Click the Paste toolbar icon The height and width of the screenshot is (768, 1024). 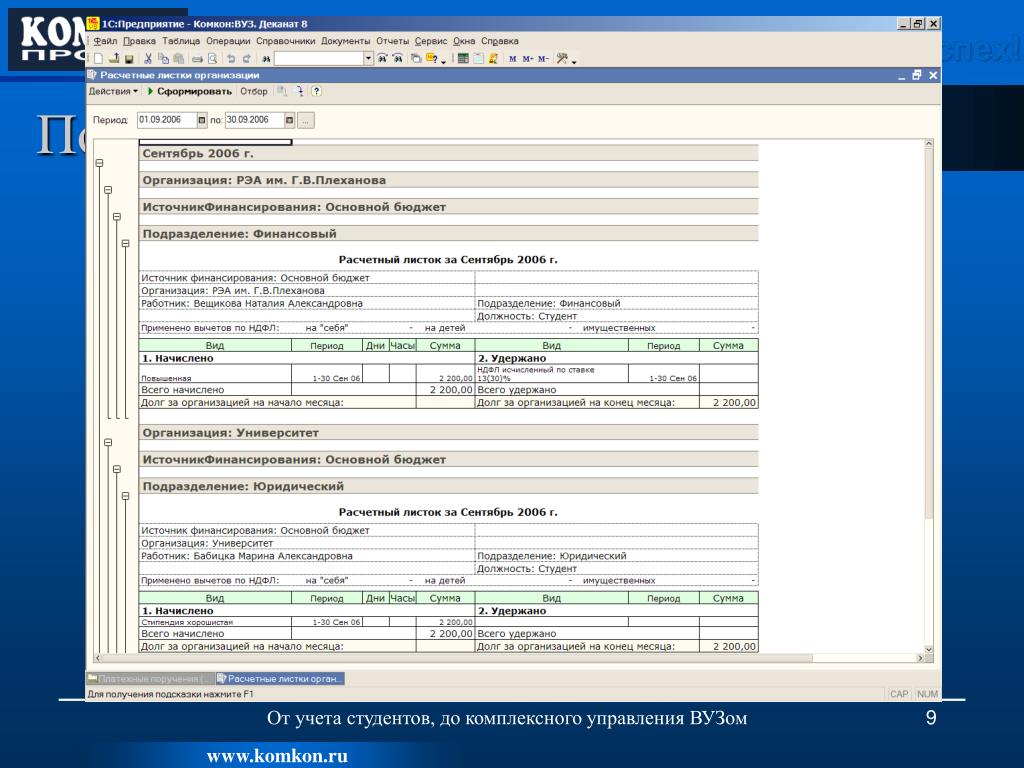pyautogui.click(x=178, y=59)
